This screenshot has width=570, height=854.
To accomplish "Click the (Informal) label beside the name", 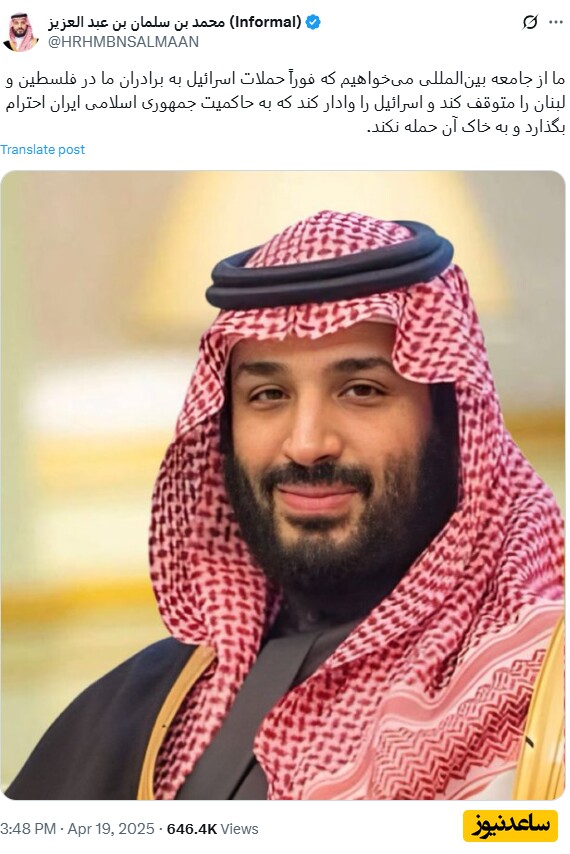I will click(x=265, y=22).
